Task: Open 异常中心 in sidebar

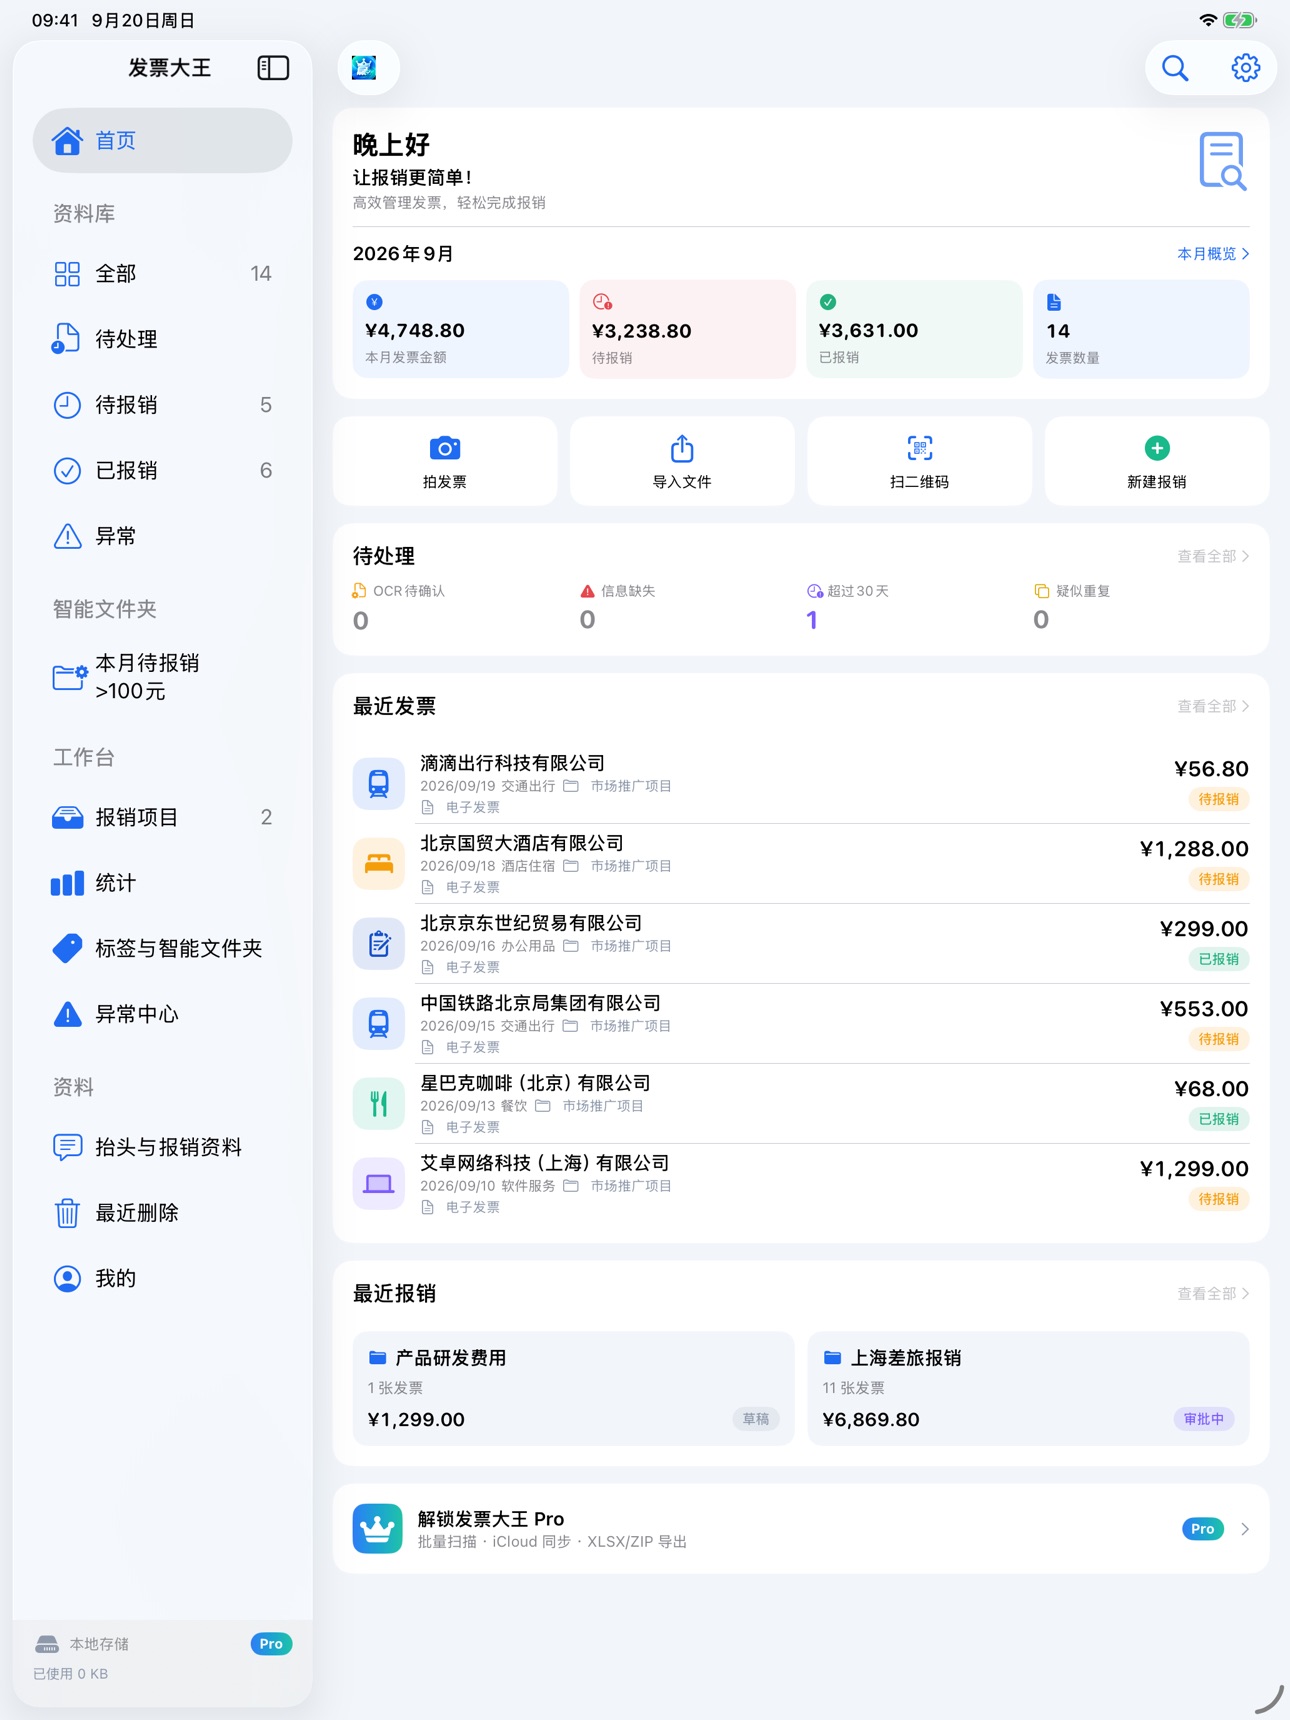Action: (x=163, y=1015)
